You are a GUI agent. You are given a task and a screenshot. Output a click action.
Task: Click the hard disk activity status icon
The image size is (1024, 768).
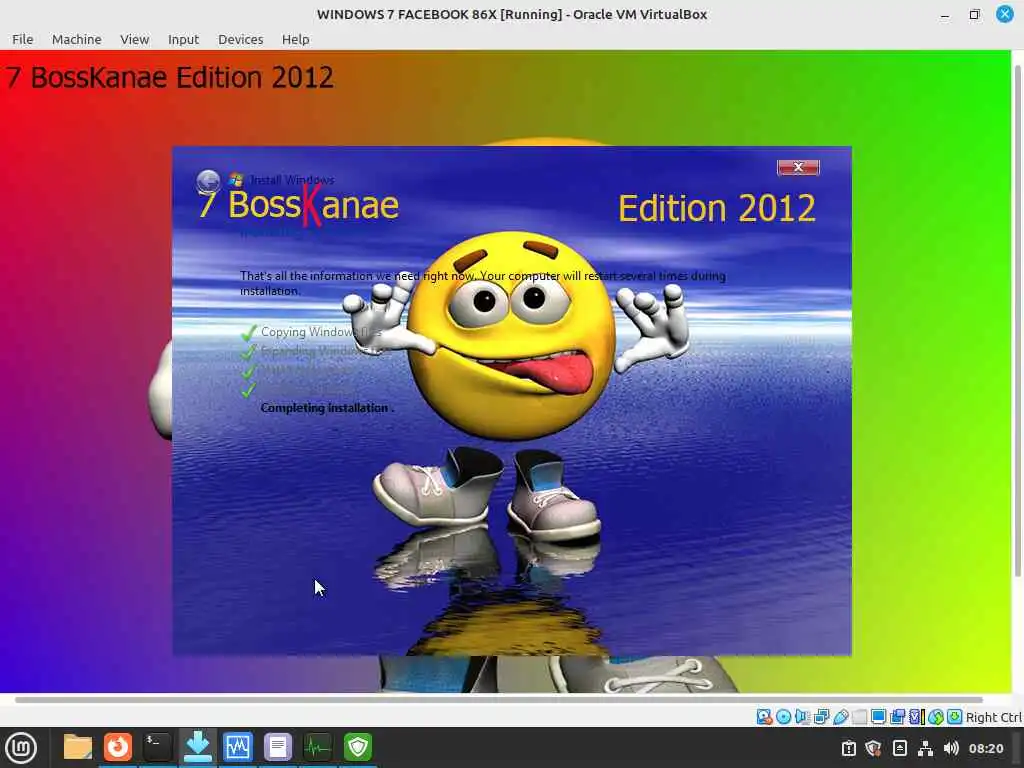tap(764, 717)
